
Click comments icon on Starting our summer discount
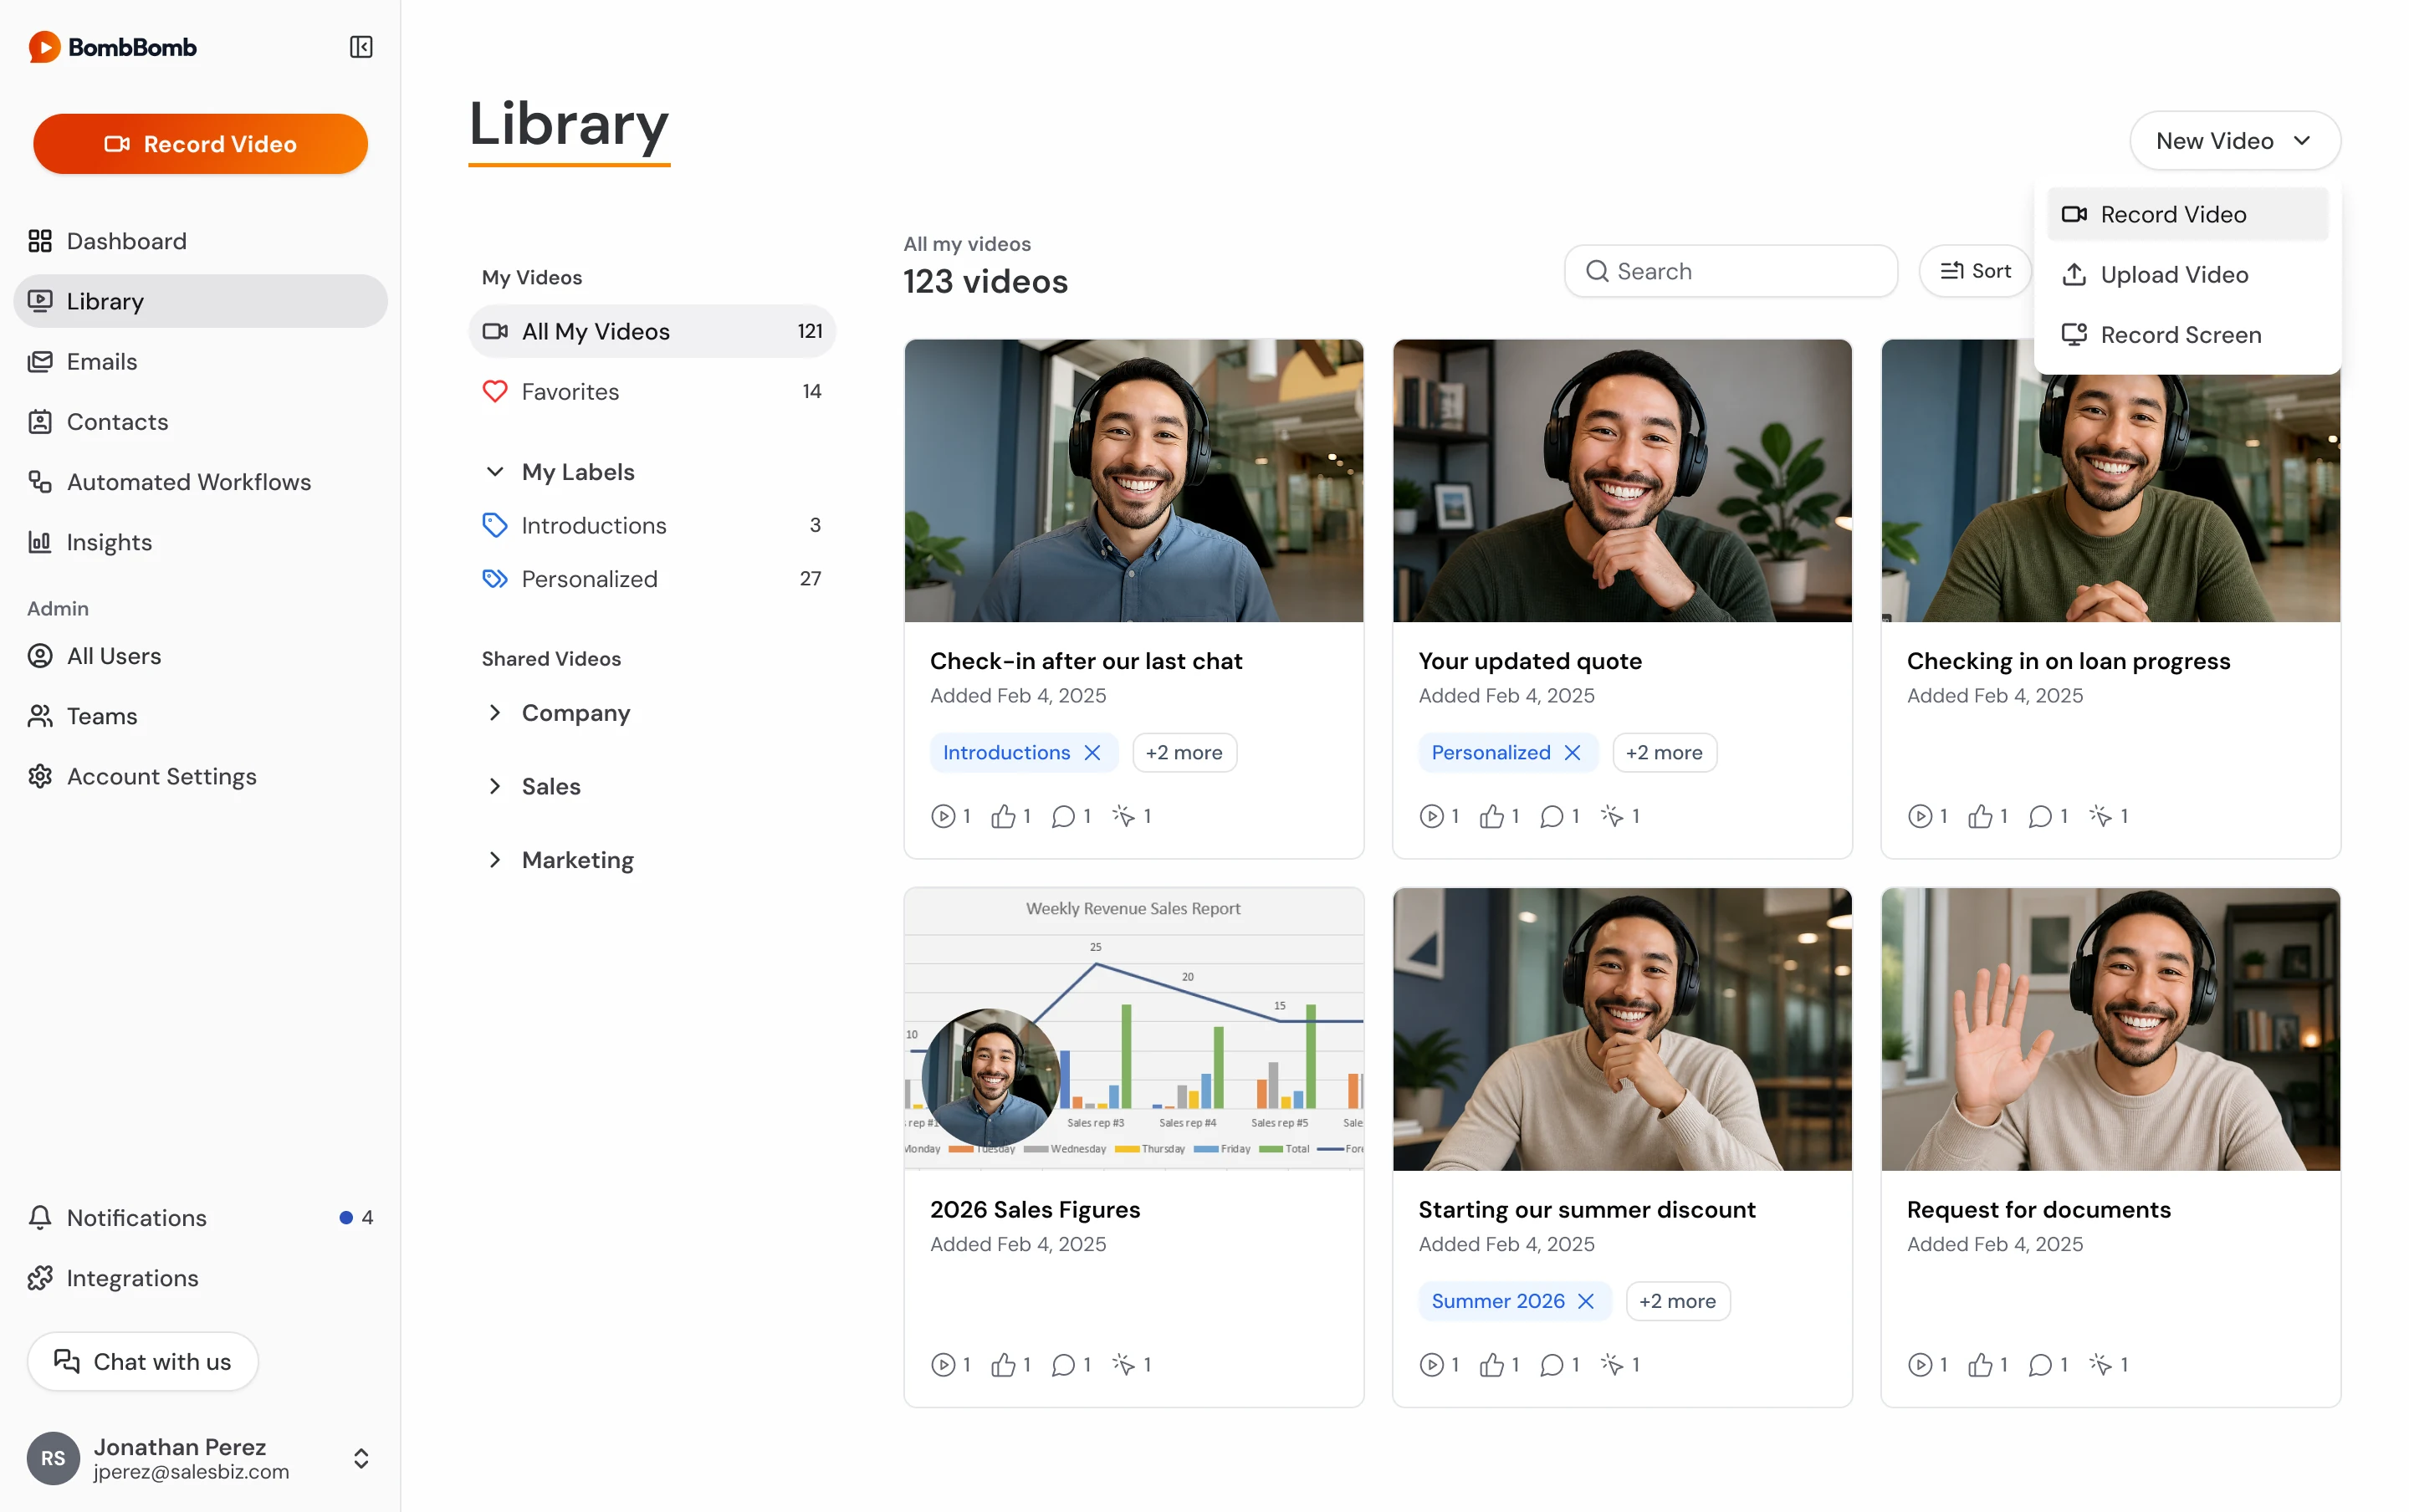click(x=1551, y=1365)
